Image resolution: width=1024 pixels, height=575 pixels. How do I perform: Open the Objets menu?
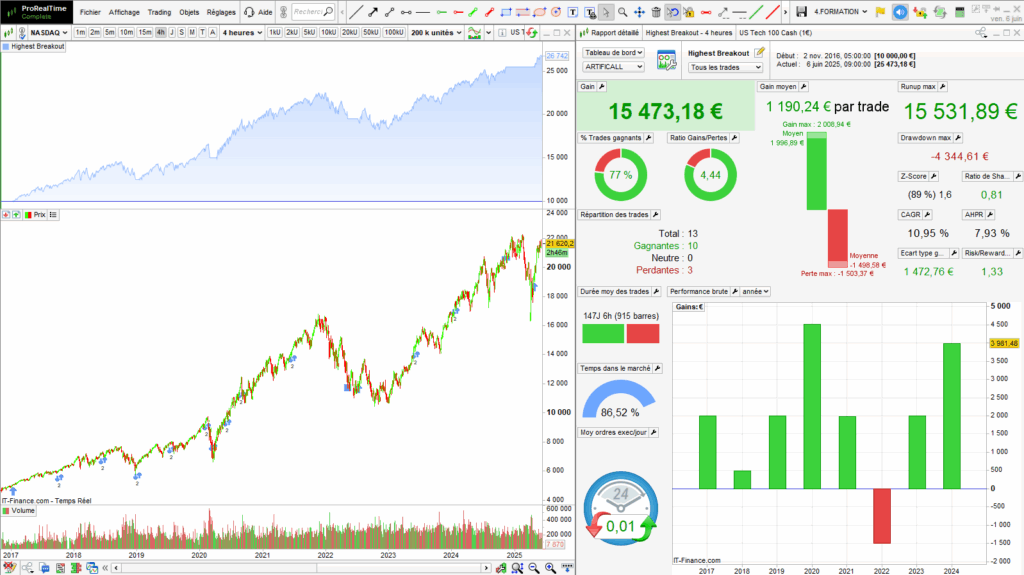189,12
